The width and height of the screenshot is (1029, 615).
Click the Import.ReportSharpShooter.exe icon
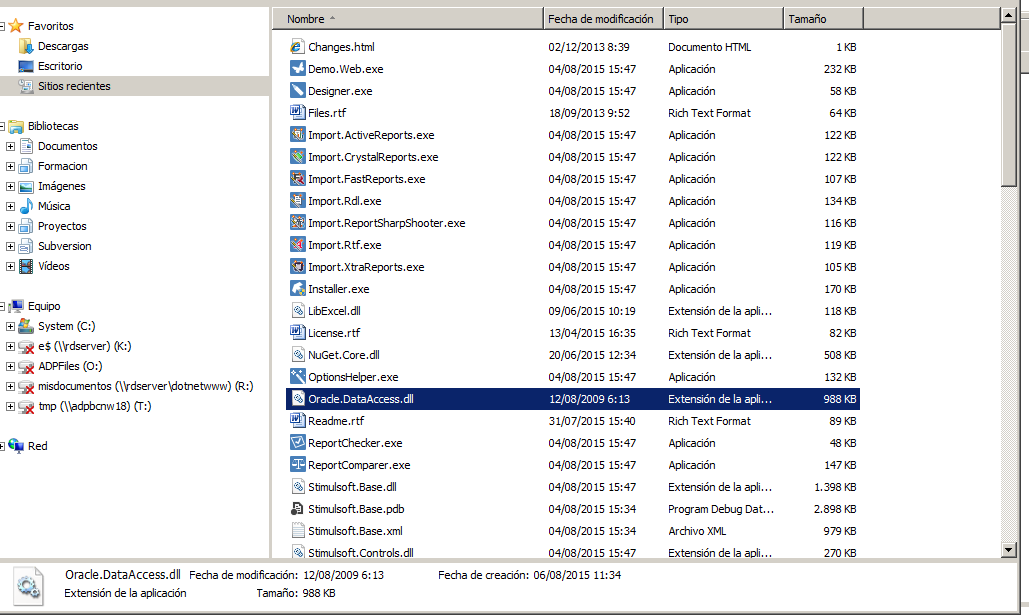(x=297, y=223)
